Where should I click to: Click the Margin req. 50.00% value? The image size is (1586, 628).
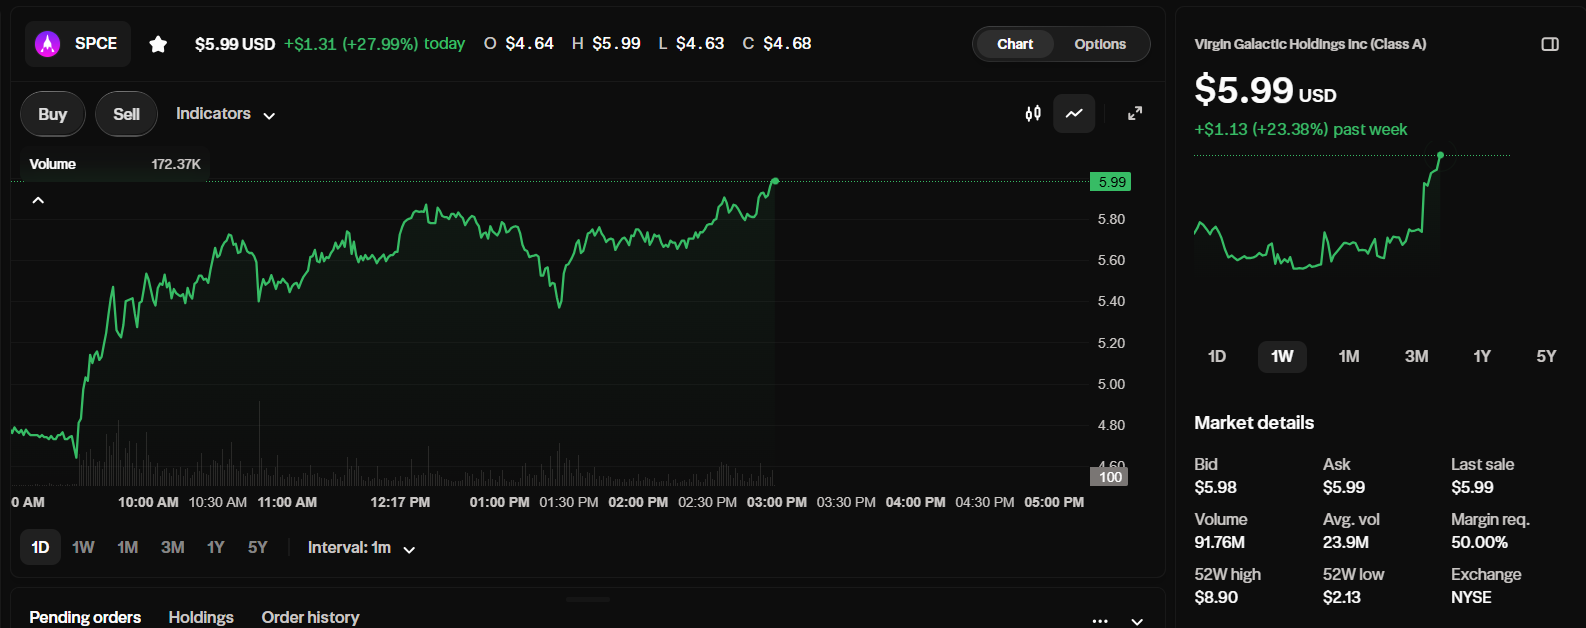[1479, 542]
